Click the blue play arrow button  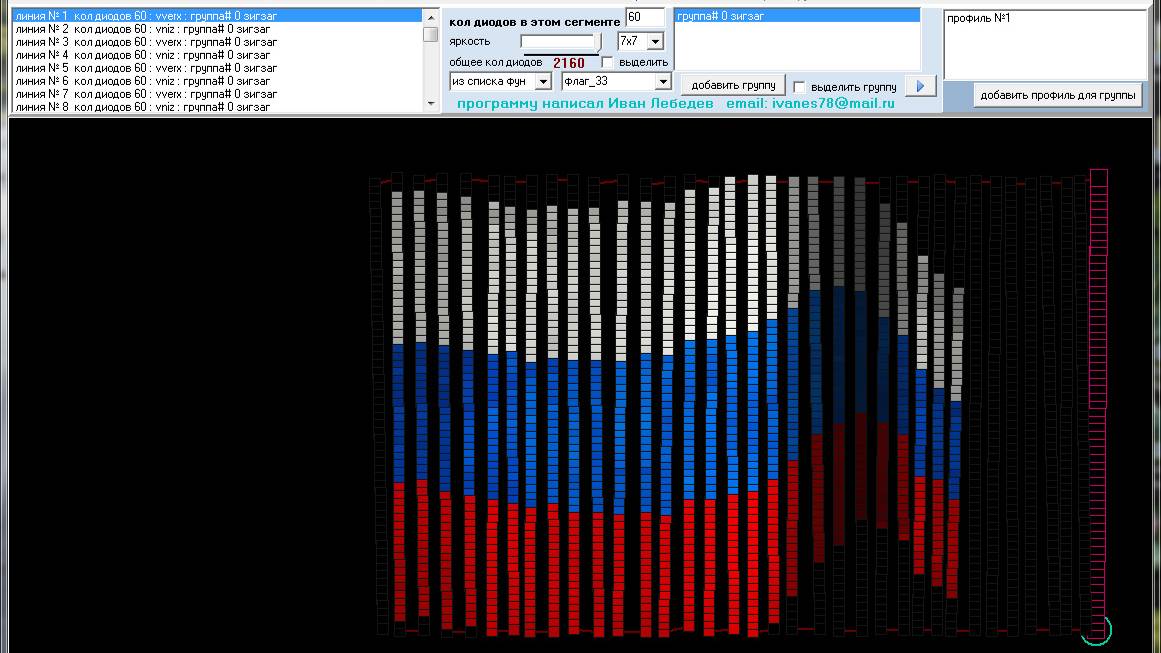tap(920, 86)
